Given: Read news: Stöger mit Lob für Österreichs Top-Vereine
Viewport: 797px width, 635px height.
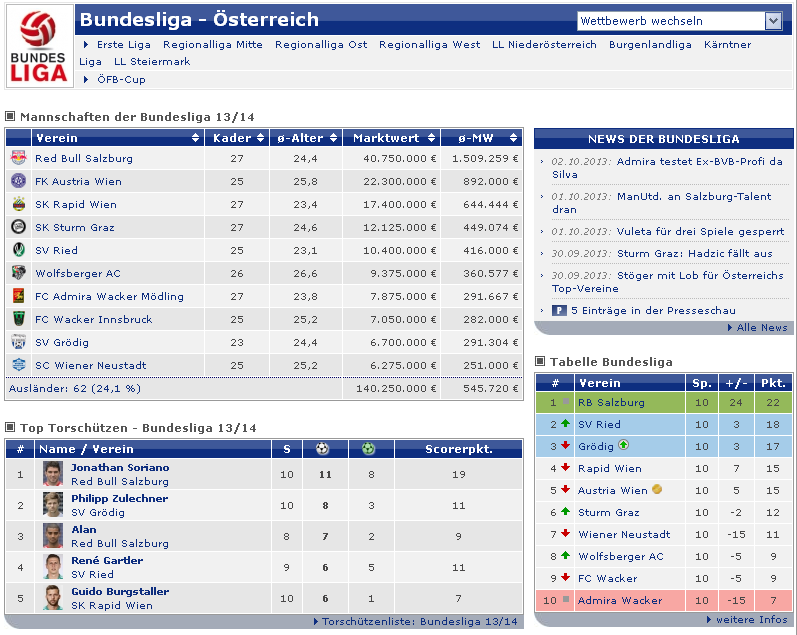Looking at the screenshot, I should pos(668,282).
